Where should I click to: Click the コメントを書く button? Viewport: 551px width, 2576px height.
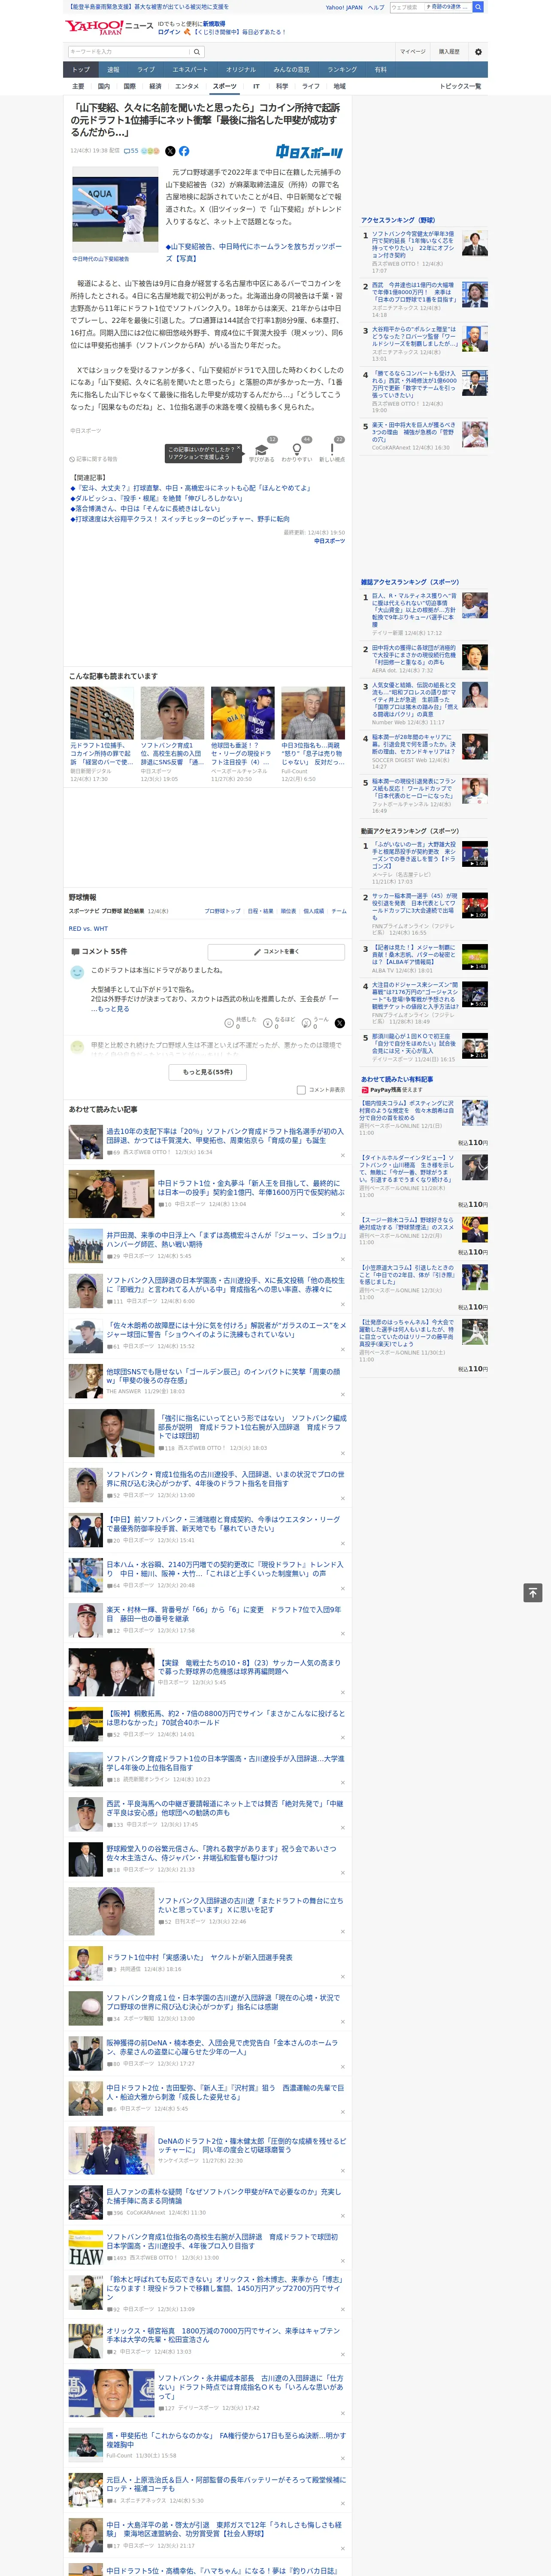click(x=276, y=951)
